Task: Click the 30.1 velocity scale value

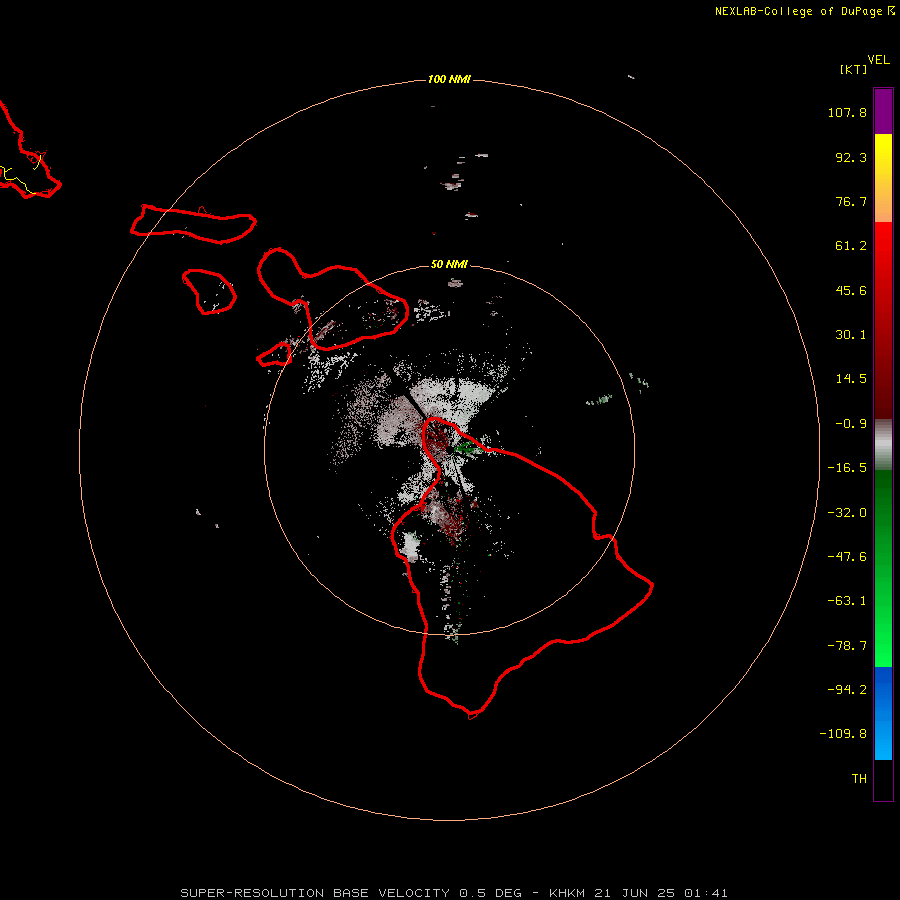Action: 851,335
